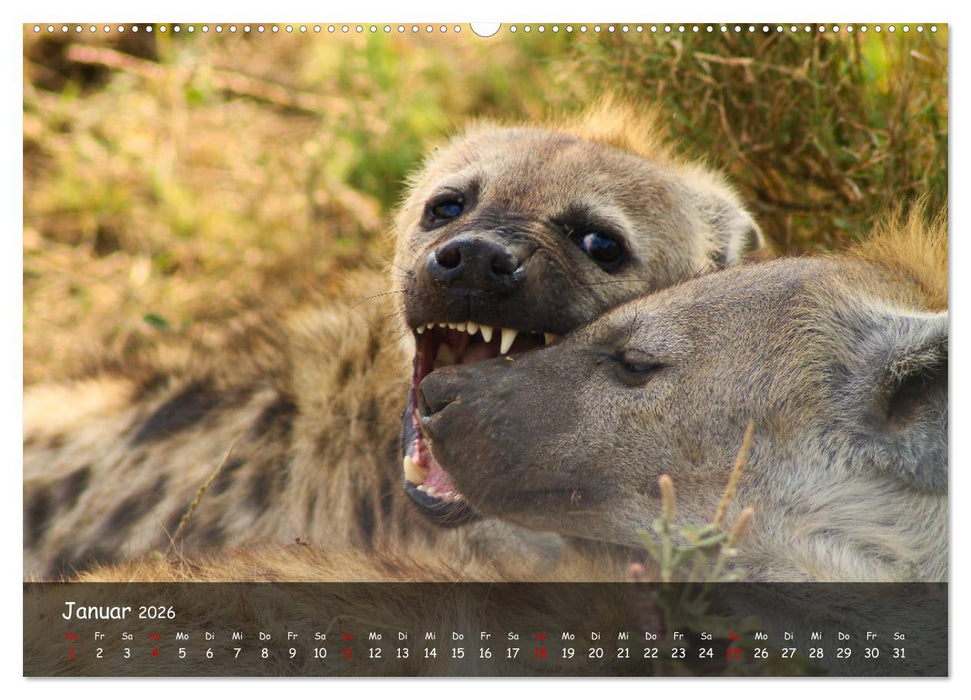Select the So label above date 4
This screenshot has width=971, height=700.
click(155, 636)
